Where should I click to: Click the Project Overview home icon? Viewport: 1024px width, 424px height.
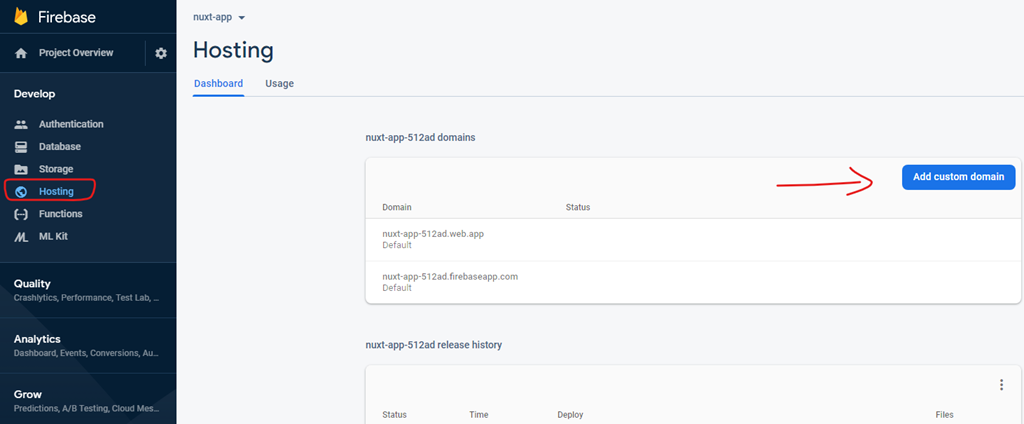click(x=21, y=53)
